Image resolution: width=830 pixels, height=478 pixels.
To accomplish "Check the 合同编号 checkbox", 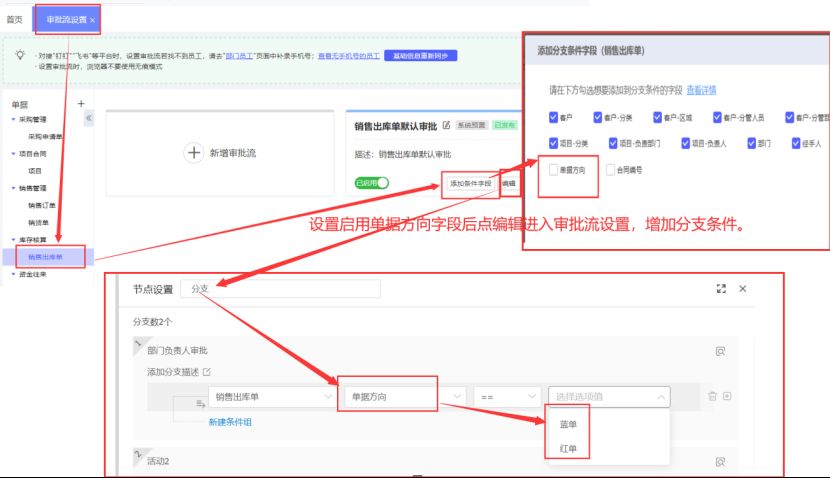I will pyautogui.click(x=610, y=170).
